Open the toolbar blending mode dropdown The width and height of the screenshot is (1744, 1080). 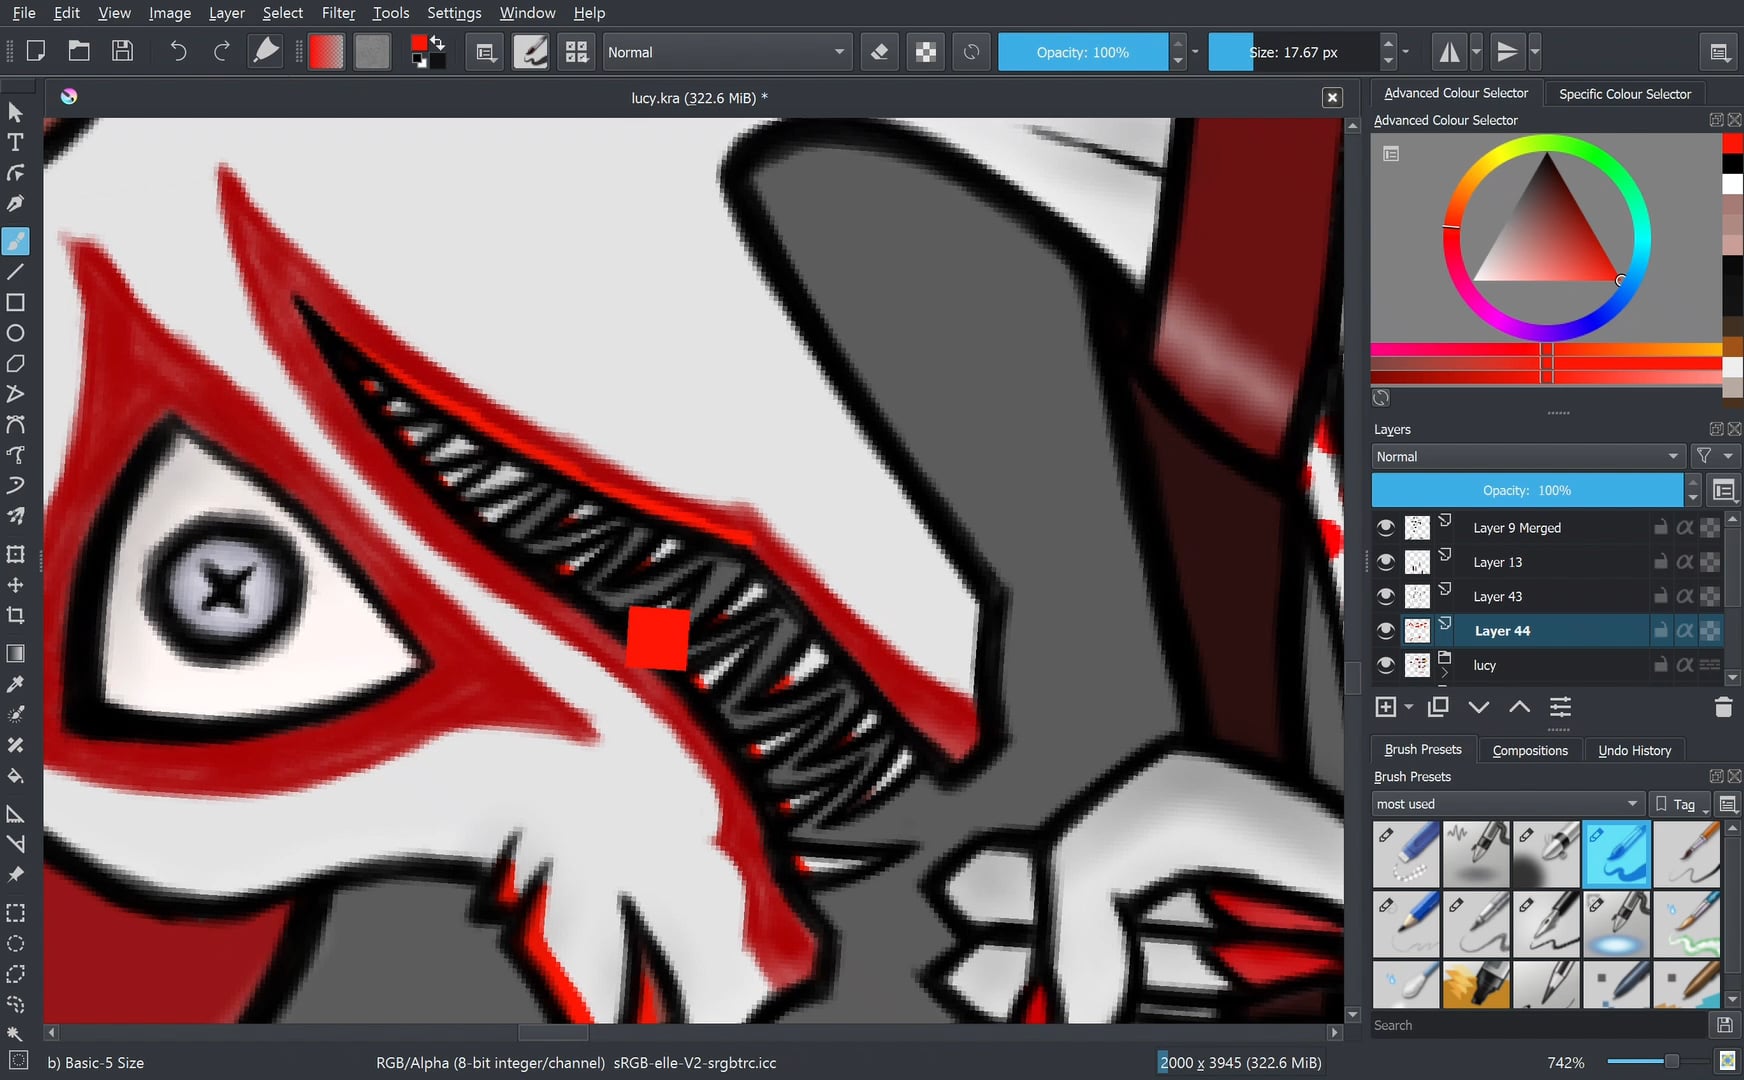point(727,52)
